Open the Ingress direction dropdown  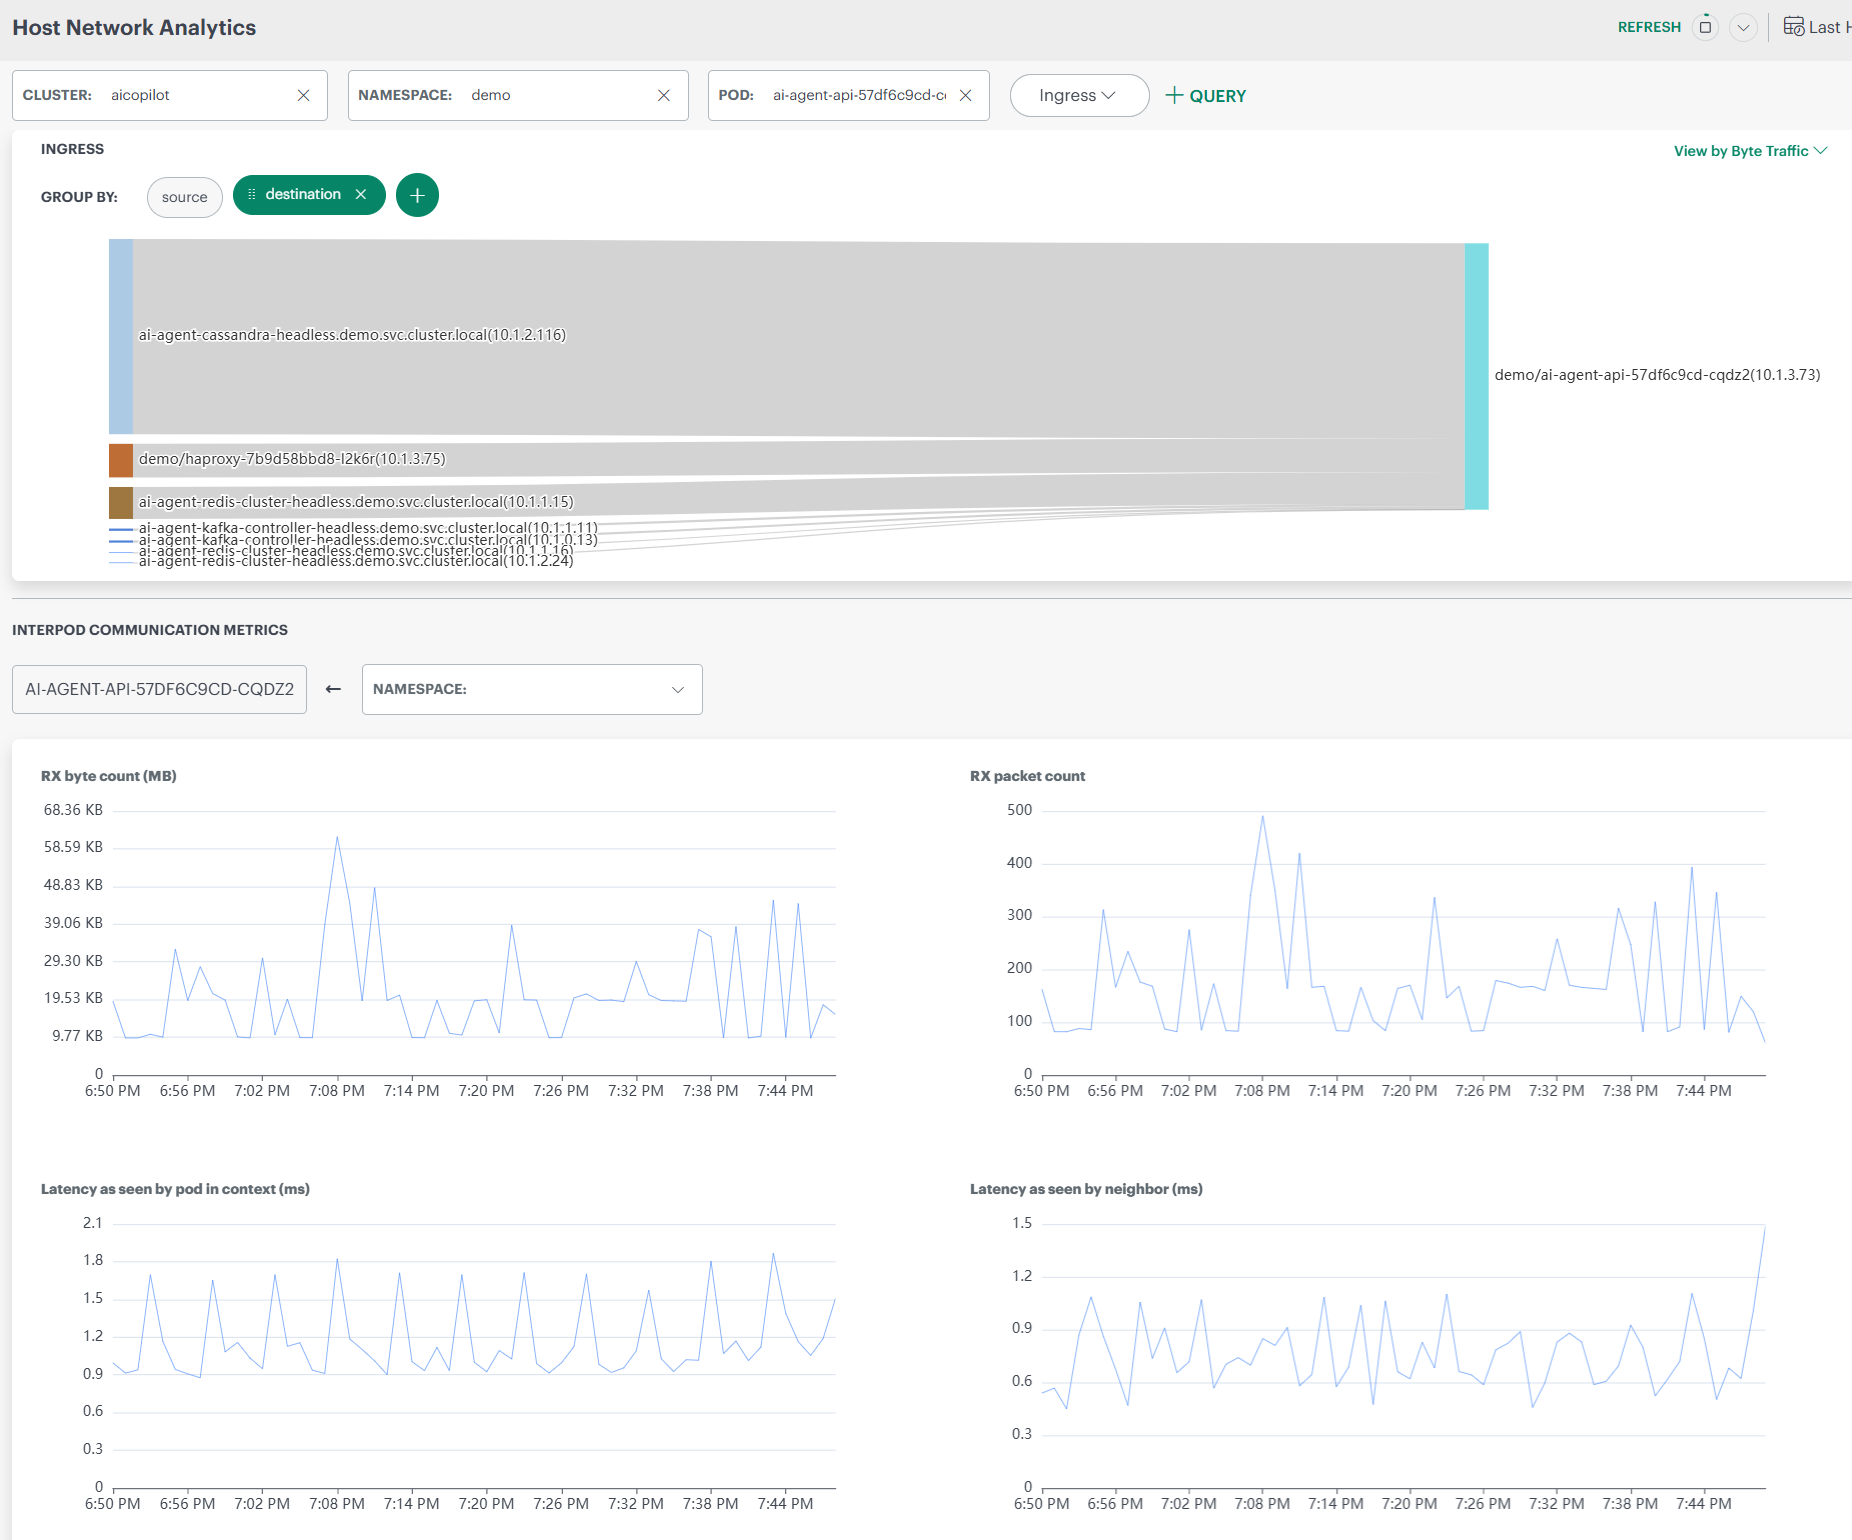1078,96
